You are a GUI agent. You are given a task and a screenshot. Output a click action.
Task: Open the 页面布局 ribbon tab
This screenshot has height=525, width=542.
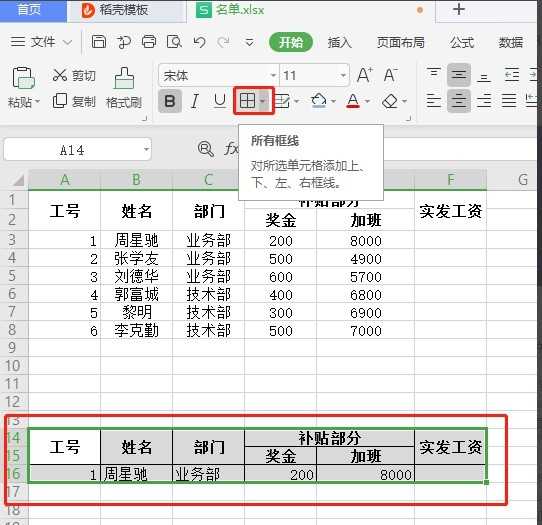[x=401, y=42]
